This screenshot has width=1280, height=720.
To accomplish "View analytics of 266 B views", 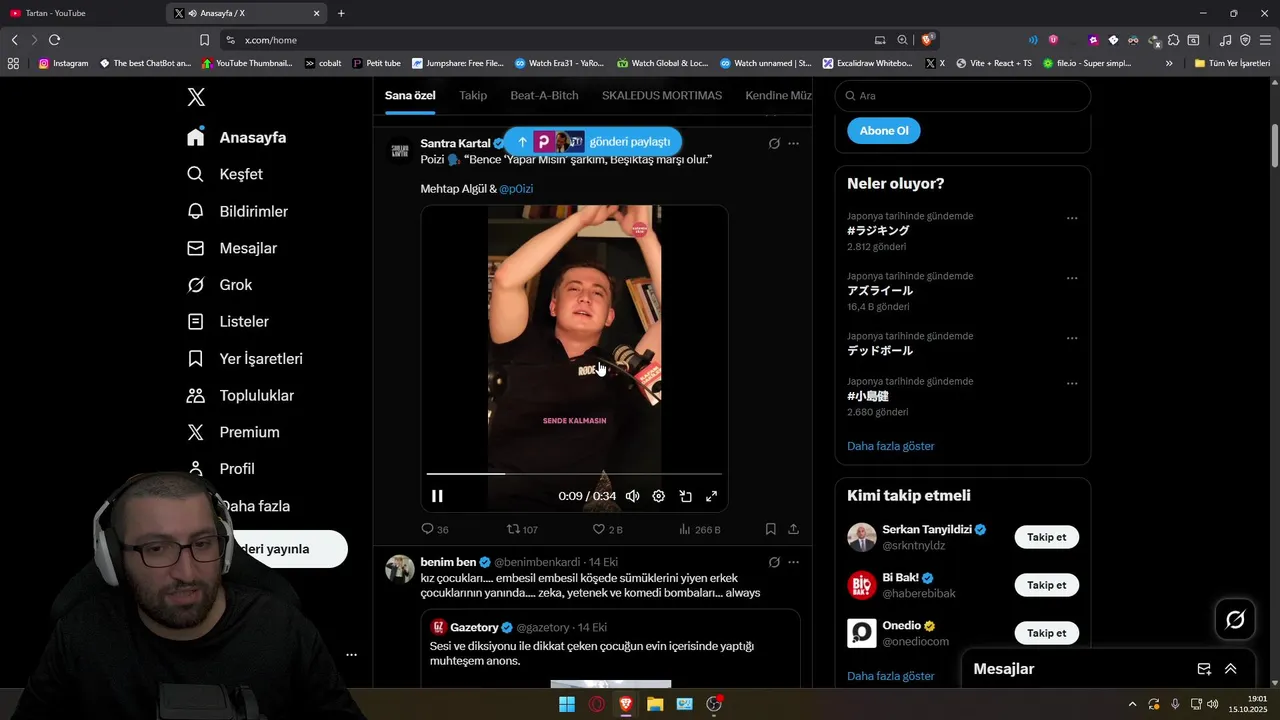I will [700, 529].
